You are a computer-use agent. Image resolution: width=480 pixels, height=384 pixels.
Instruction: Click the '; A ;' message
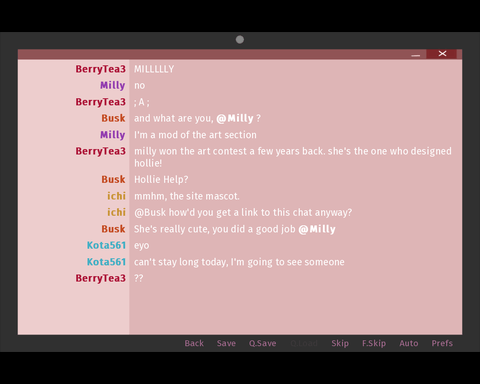[142, 102]
